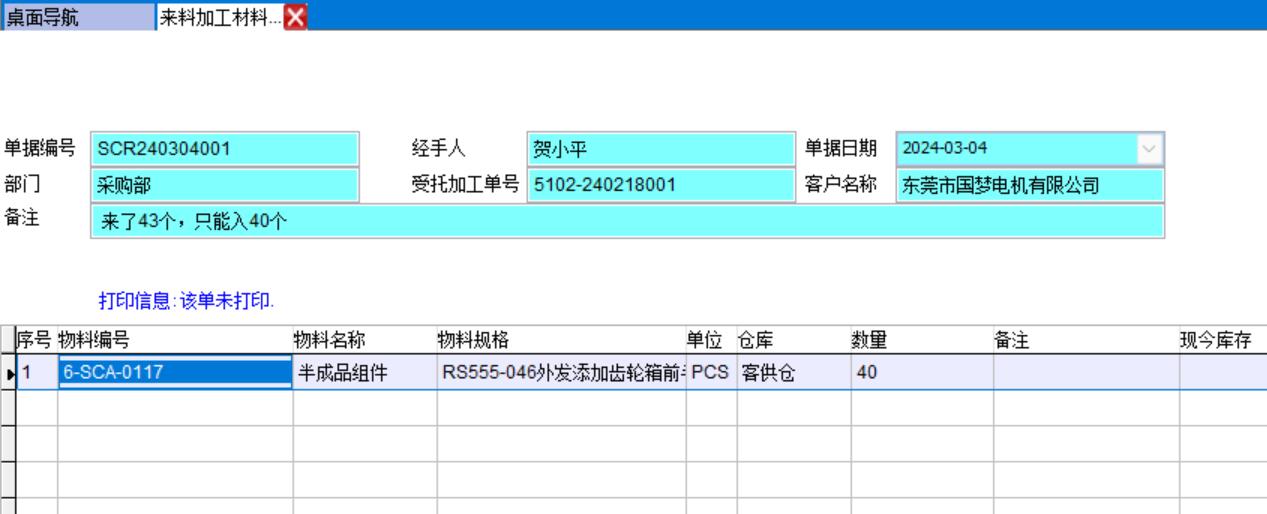Open the 单据日期 dropdown arrow

point(1149,149)
